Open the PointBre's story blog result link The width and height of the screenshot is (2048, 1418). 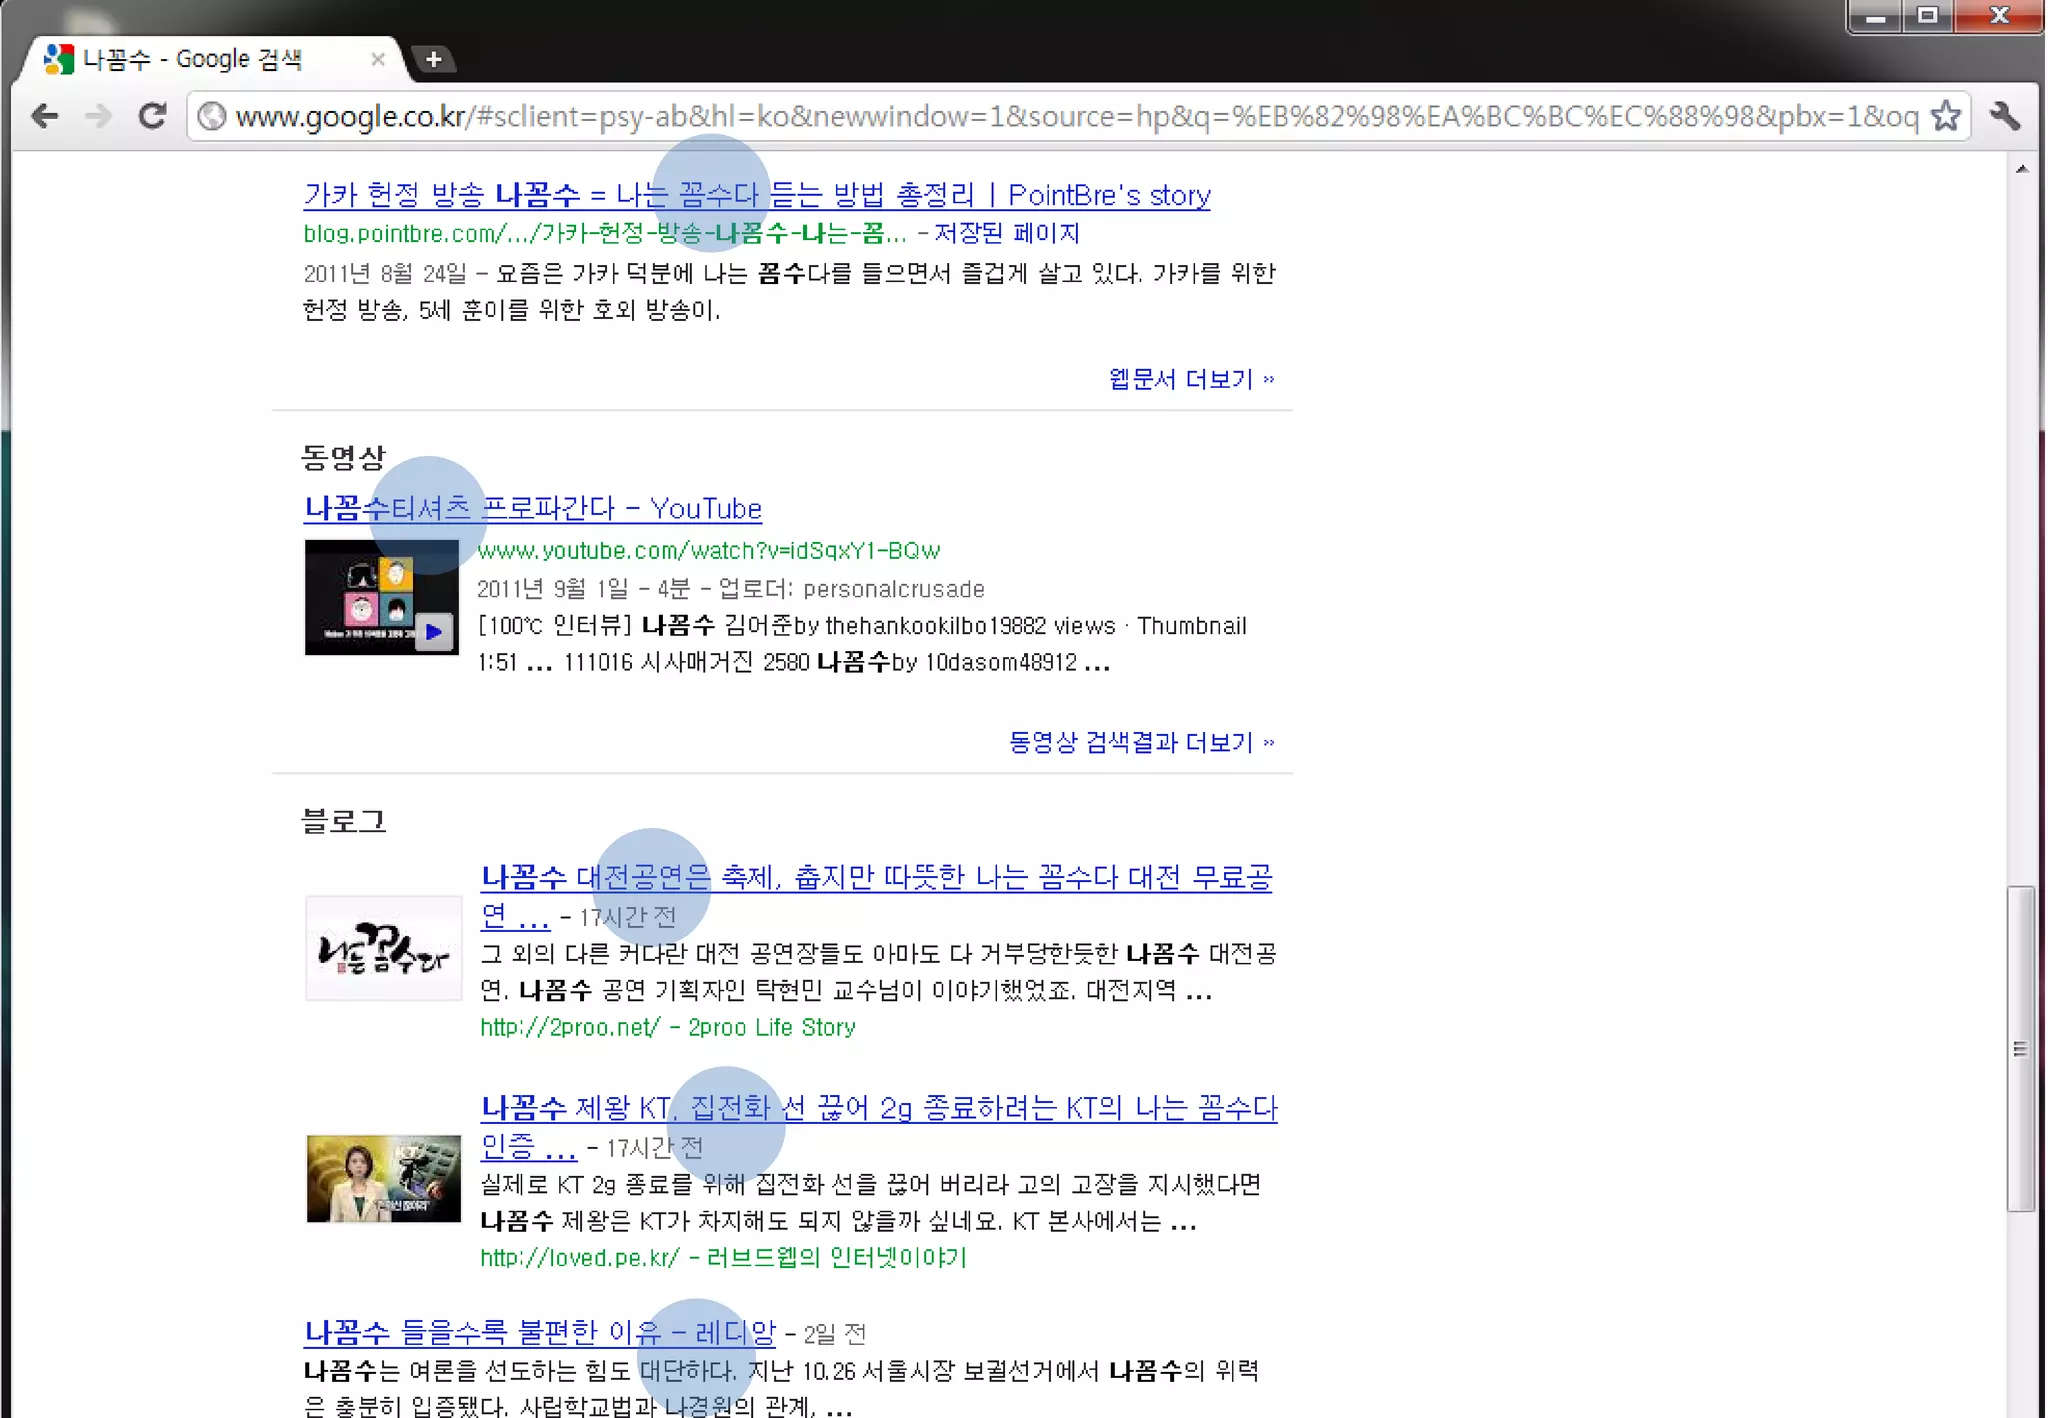pyautogui.click(x=756, y=195)
